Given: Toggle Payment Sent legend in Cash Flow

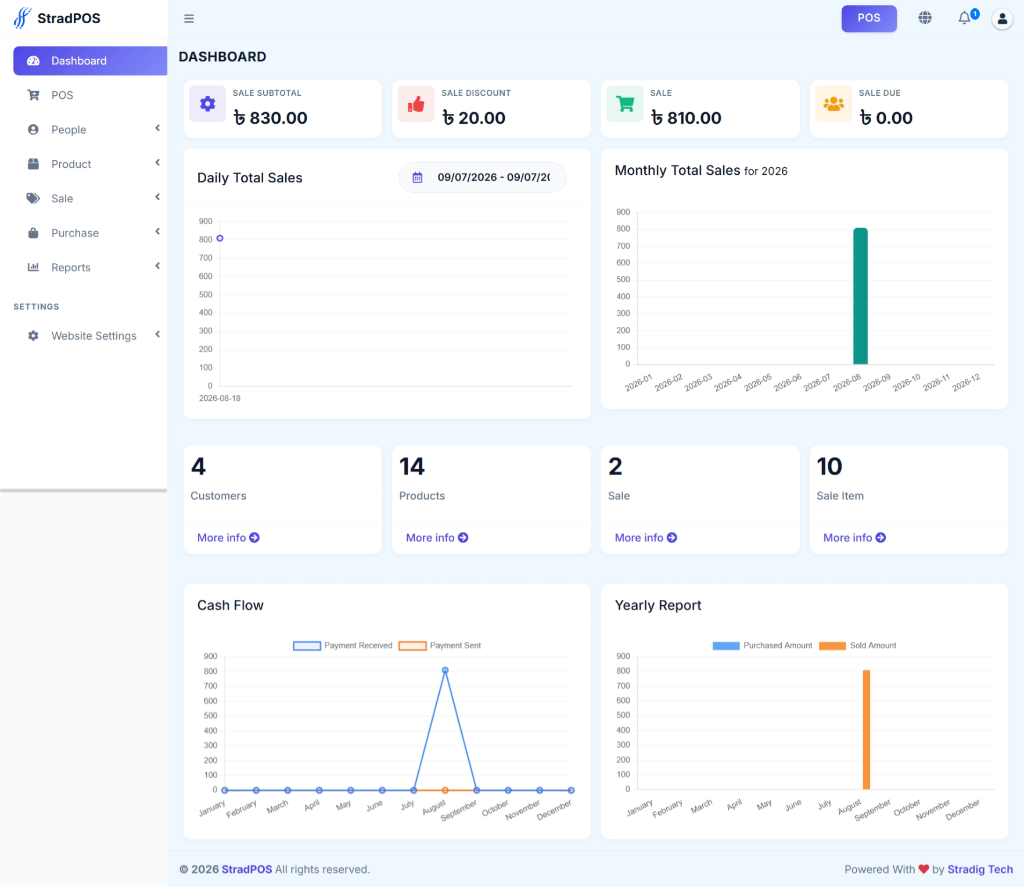Looking at the screenshot, I should [440, 645].
